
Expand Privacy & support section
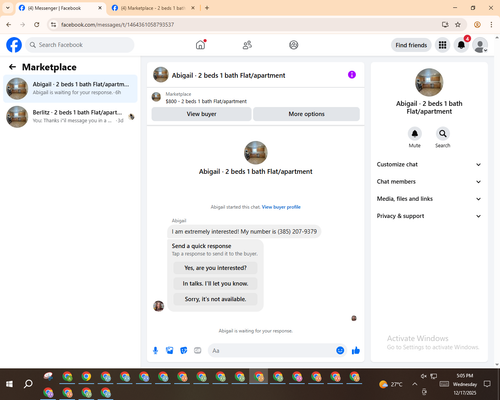(429, 216)
